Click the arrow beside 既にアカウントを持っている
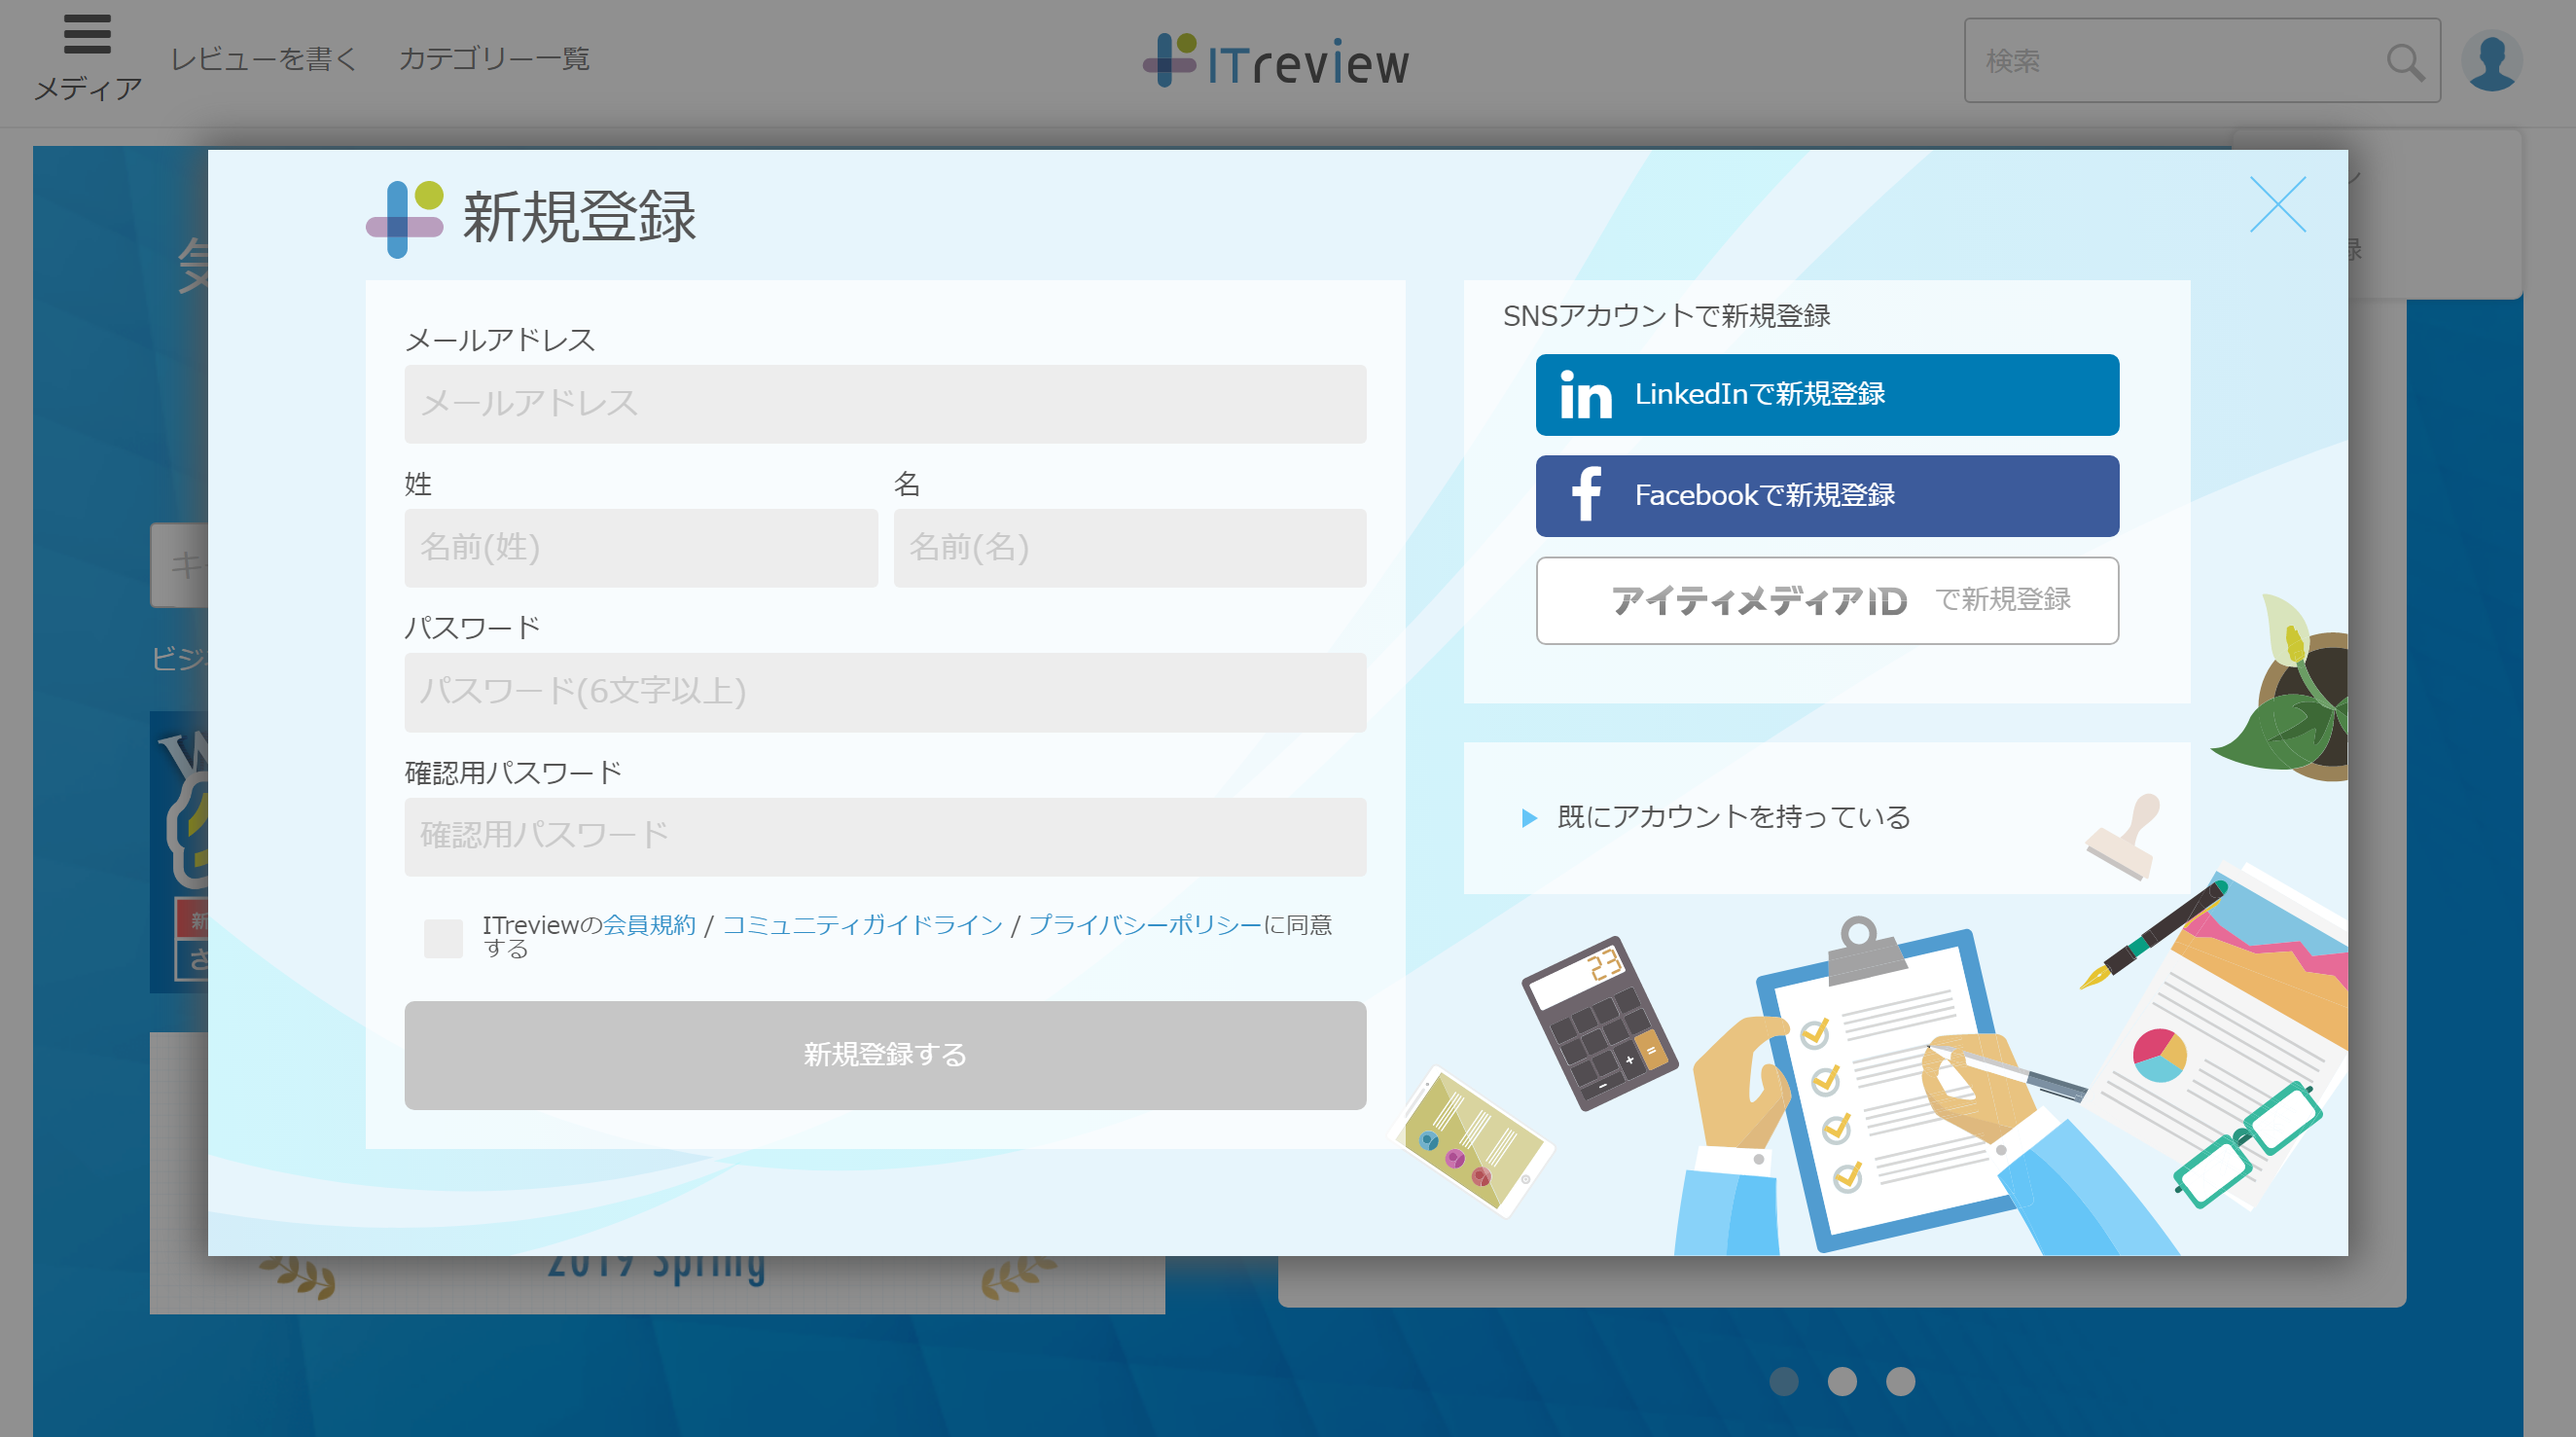The width and height of the screenshot is (2576, 1437). 1528,818
